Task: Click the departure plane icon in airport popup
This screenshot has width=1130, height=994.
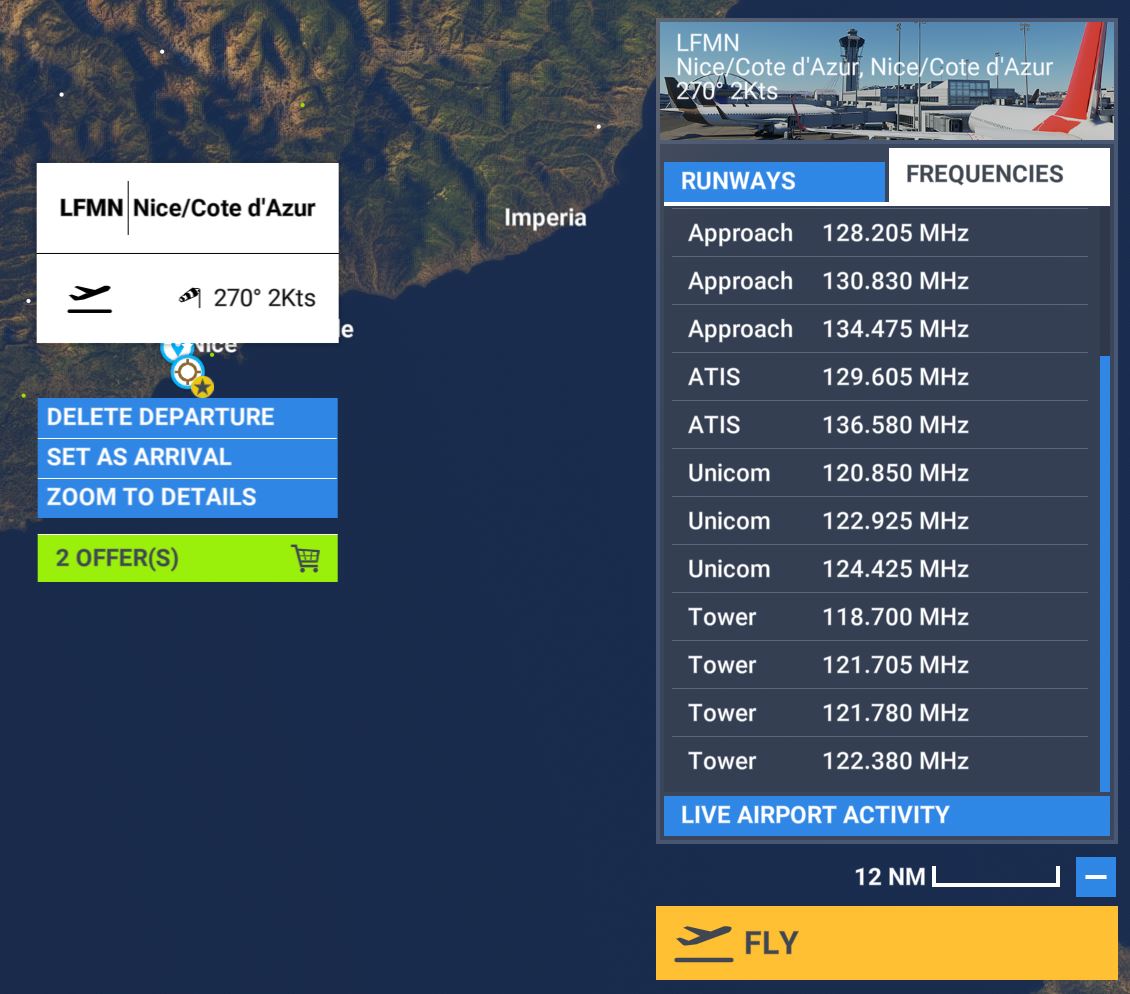Action: pos(89,298)
